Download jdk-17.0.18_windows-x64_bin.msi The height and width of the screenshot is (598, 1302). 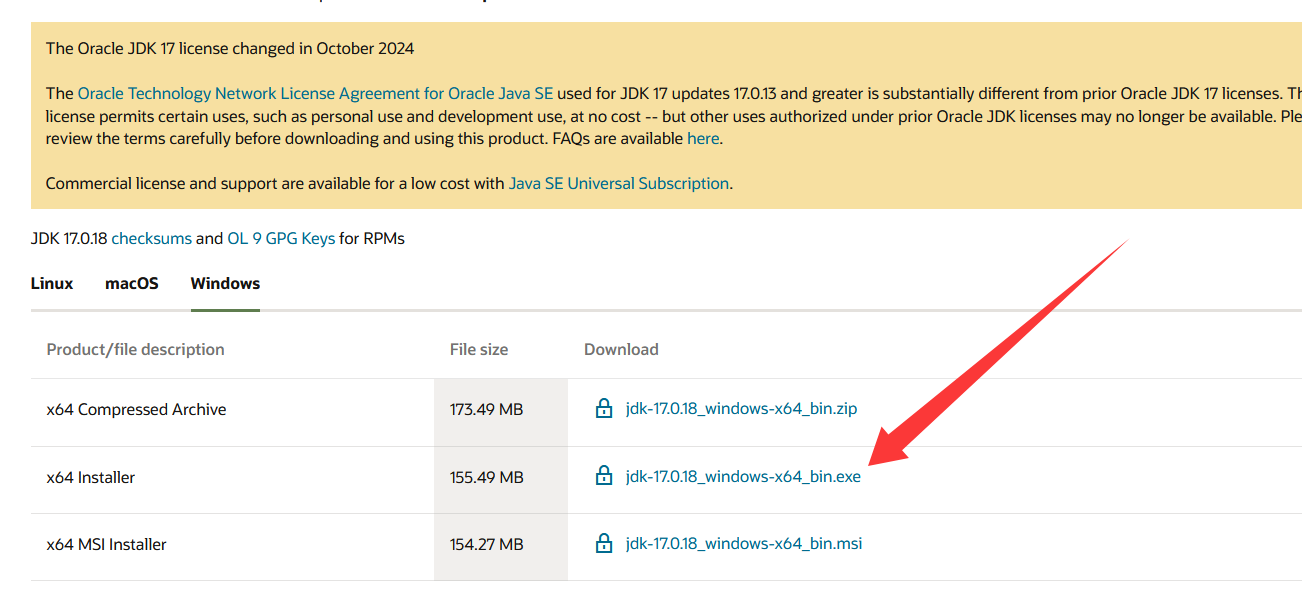pos(743,544)
